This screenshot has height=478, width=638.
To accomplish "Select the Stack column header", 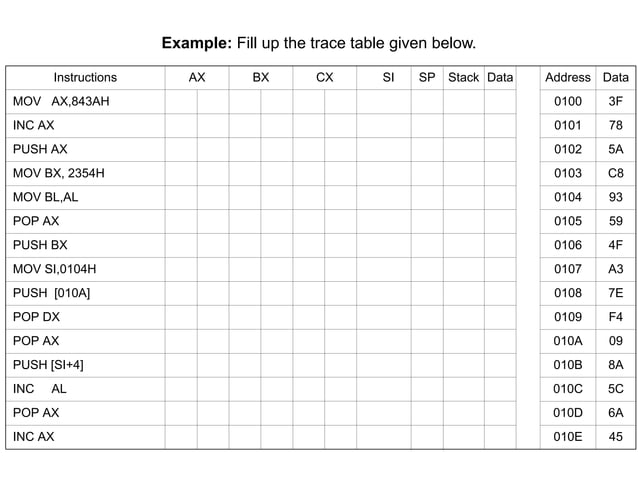I will point(463,77).
